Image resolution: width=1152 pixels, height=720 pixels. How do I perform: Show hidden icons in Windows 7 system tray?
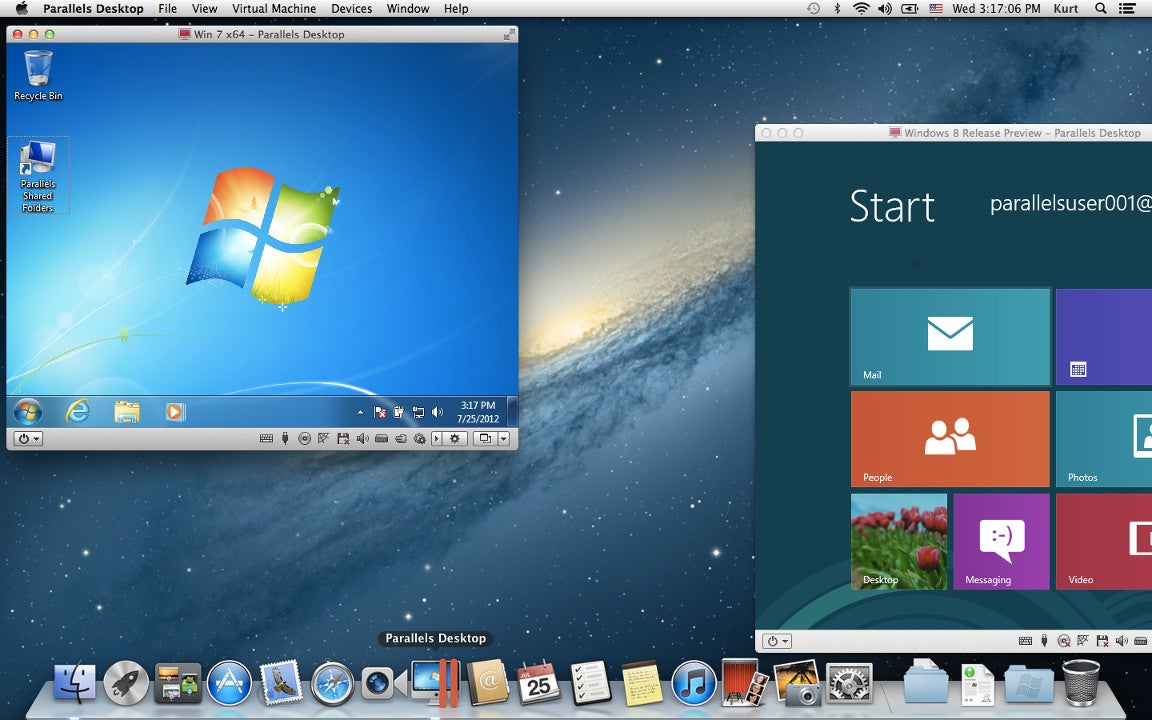tap(360, 412)
